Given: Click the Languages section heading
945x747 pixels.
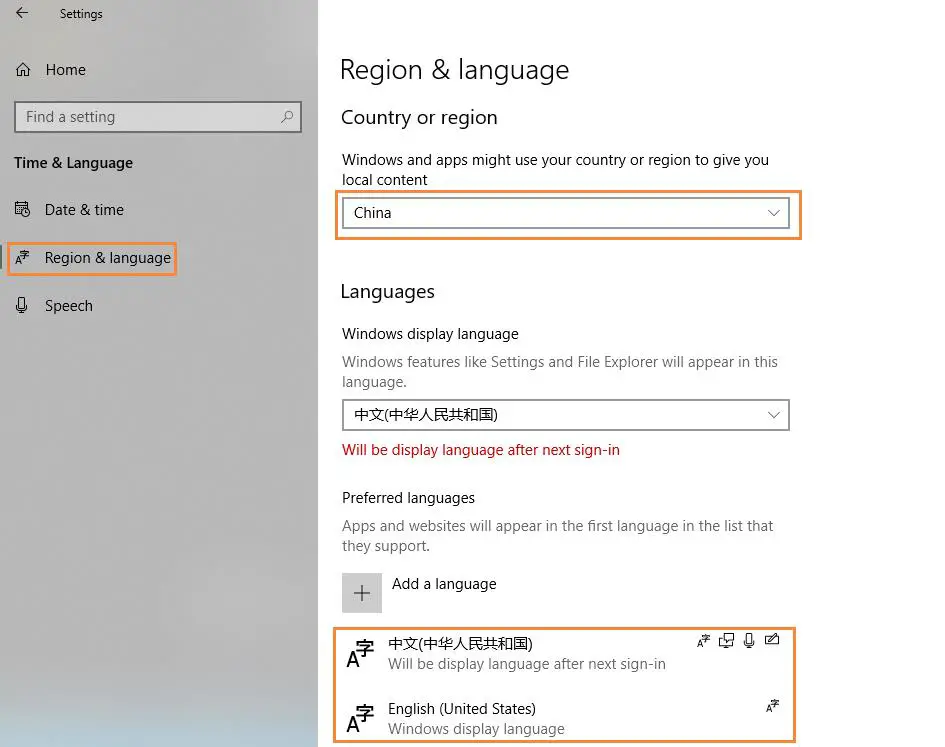Looking at the screenshot, I should 387,292.
